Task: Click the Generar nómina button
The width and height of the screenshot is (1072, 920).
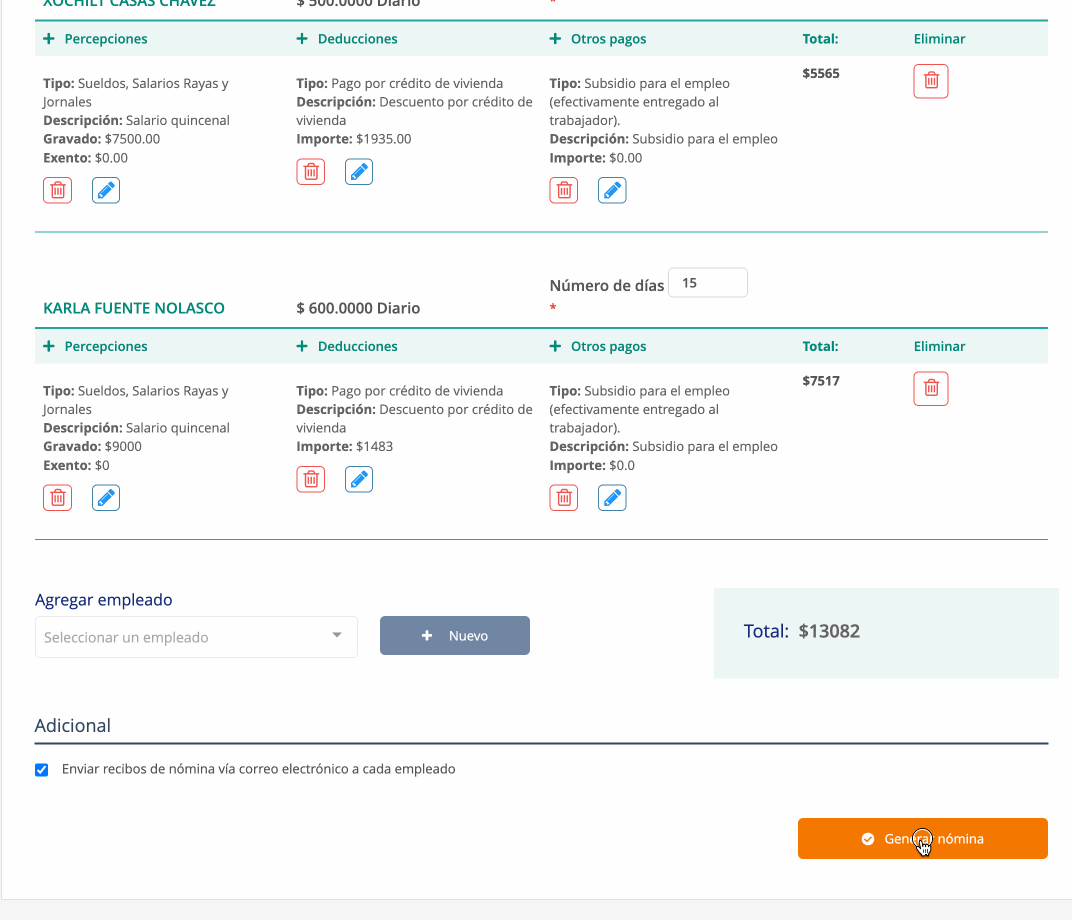Action: (922, 839)
